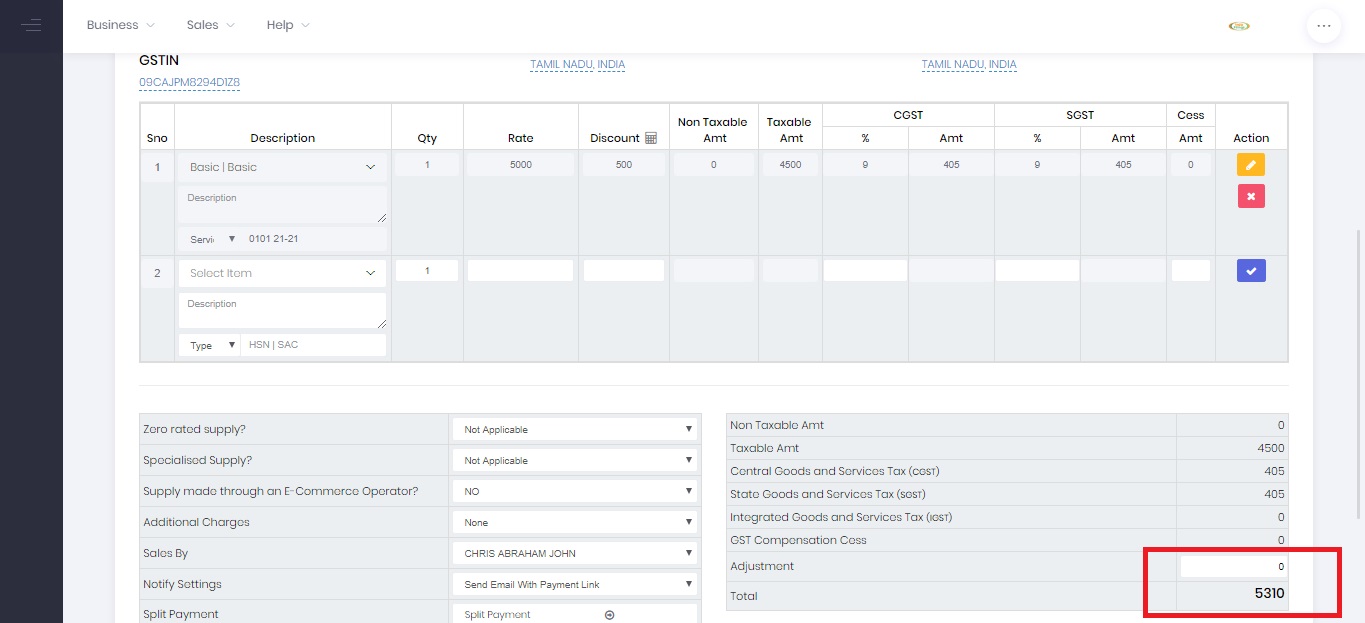Click the company logo icon top right
This screenshot has height=623, width=1365.
[x=1239, y=26]
